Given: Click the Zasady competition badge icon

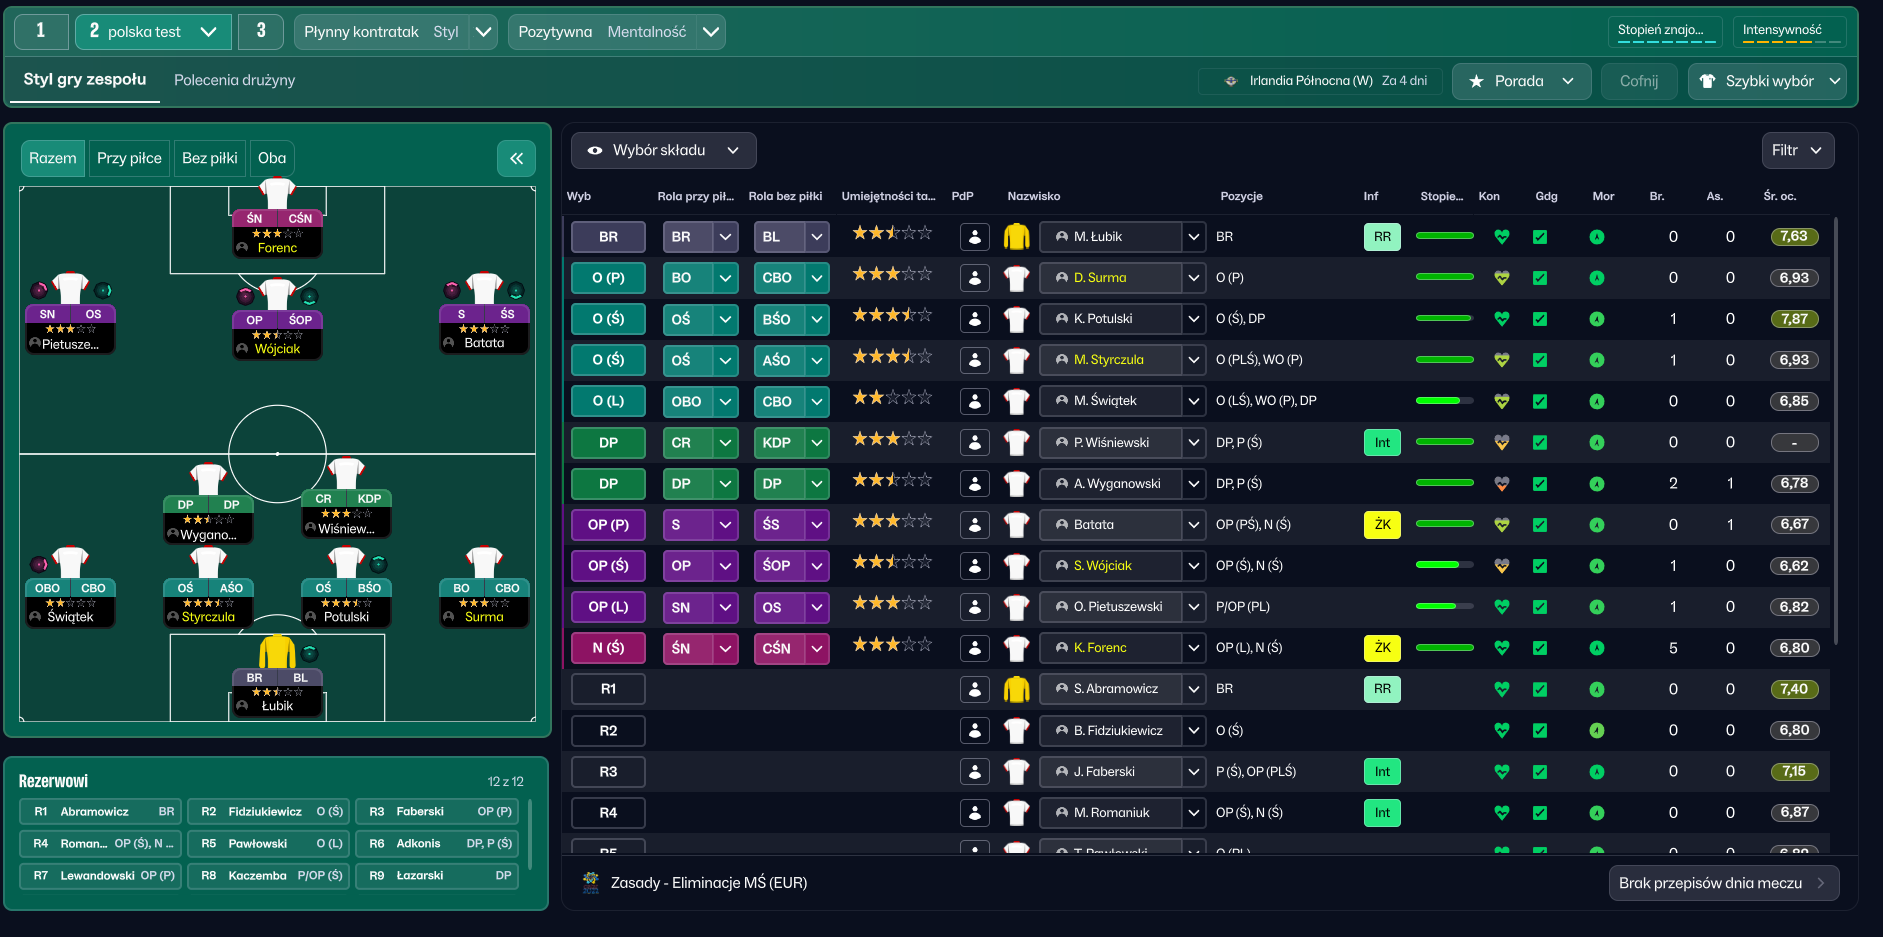Looking at the screenshot, I should click(591, 882).
